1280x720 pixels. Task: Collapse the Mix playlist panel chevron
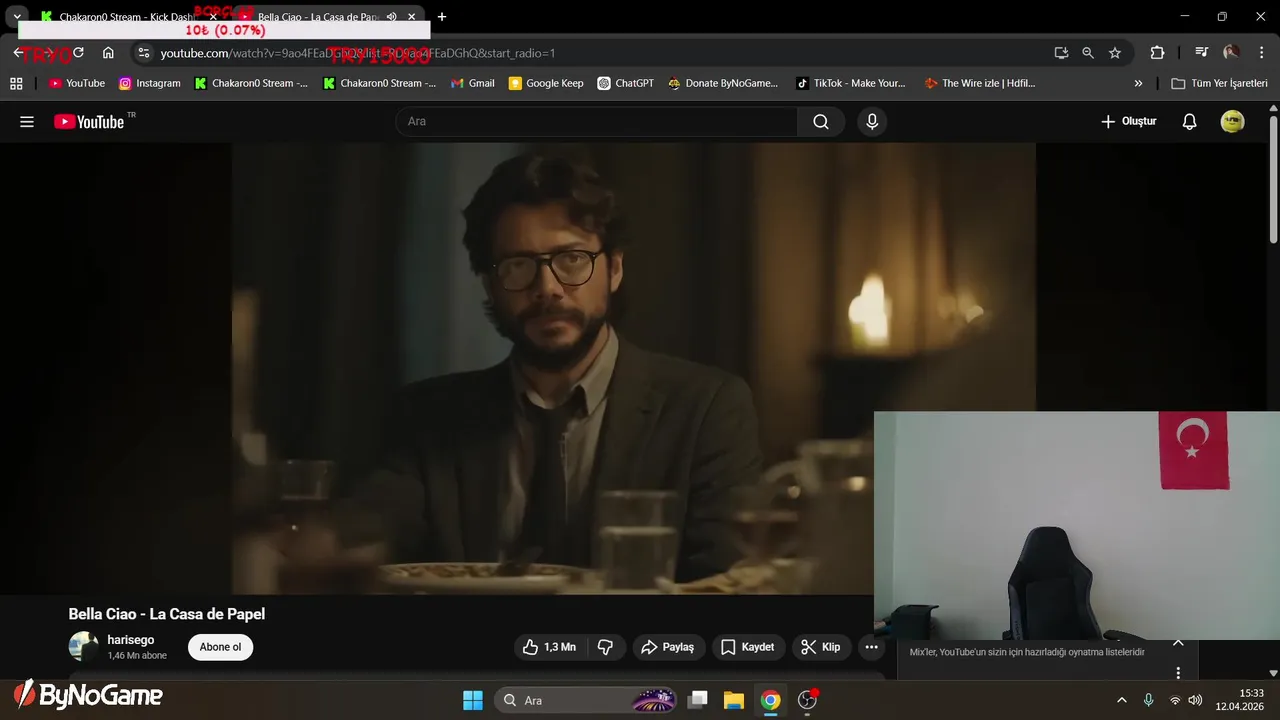point(1178,643)
